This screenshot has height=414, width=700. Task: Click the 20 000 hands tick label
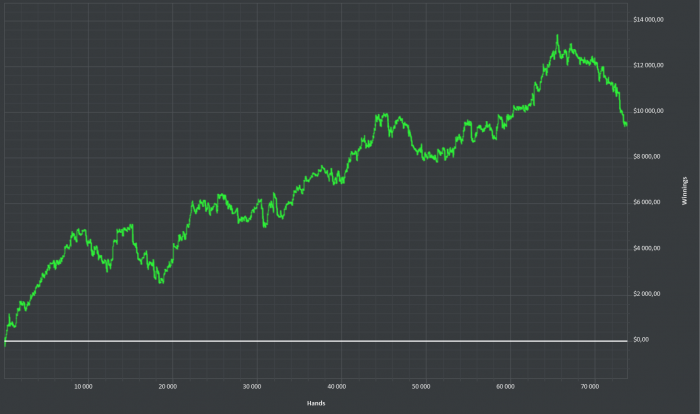click(x=167, y=386)
